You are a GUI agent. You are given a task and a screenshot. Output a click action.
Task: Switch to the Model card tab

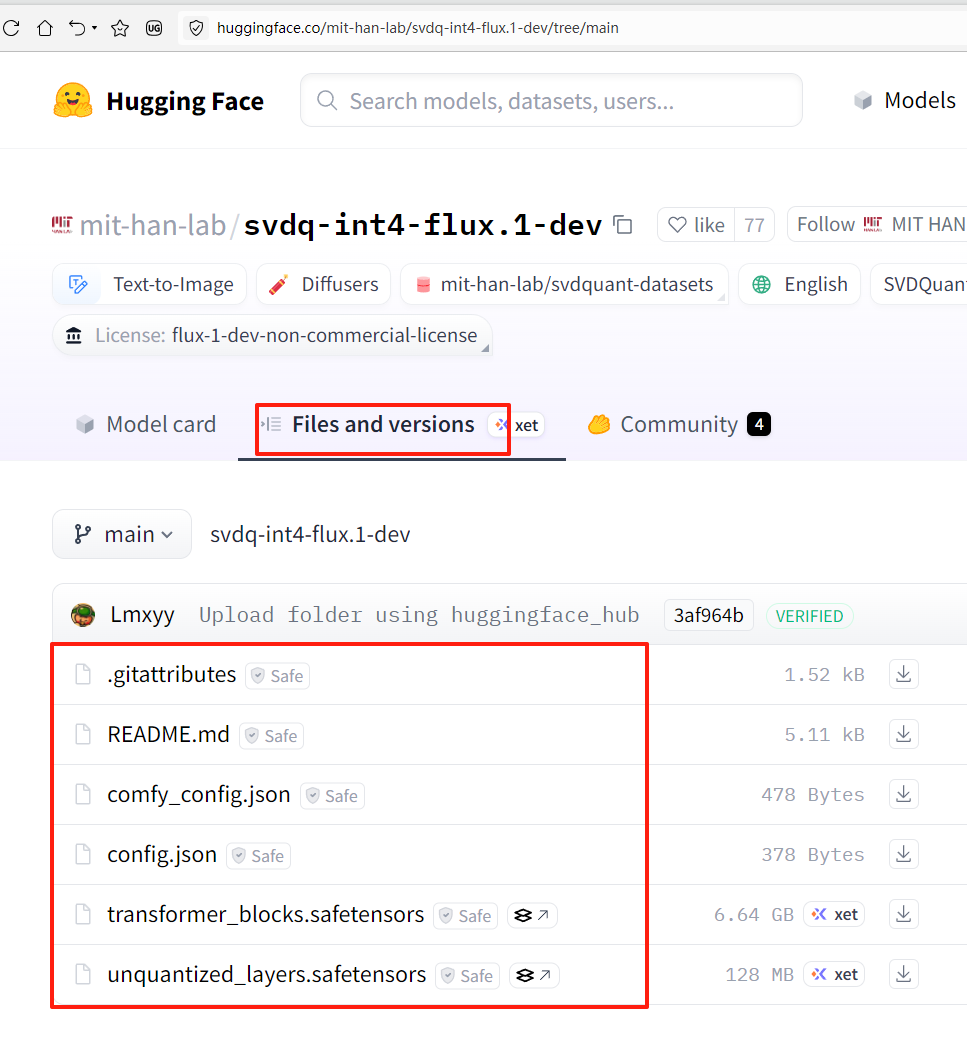pyautogui.click(x=146, y=424)
